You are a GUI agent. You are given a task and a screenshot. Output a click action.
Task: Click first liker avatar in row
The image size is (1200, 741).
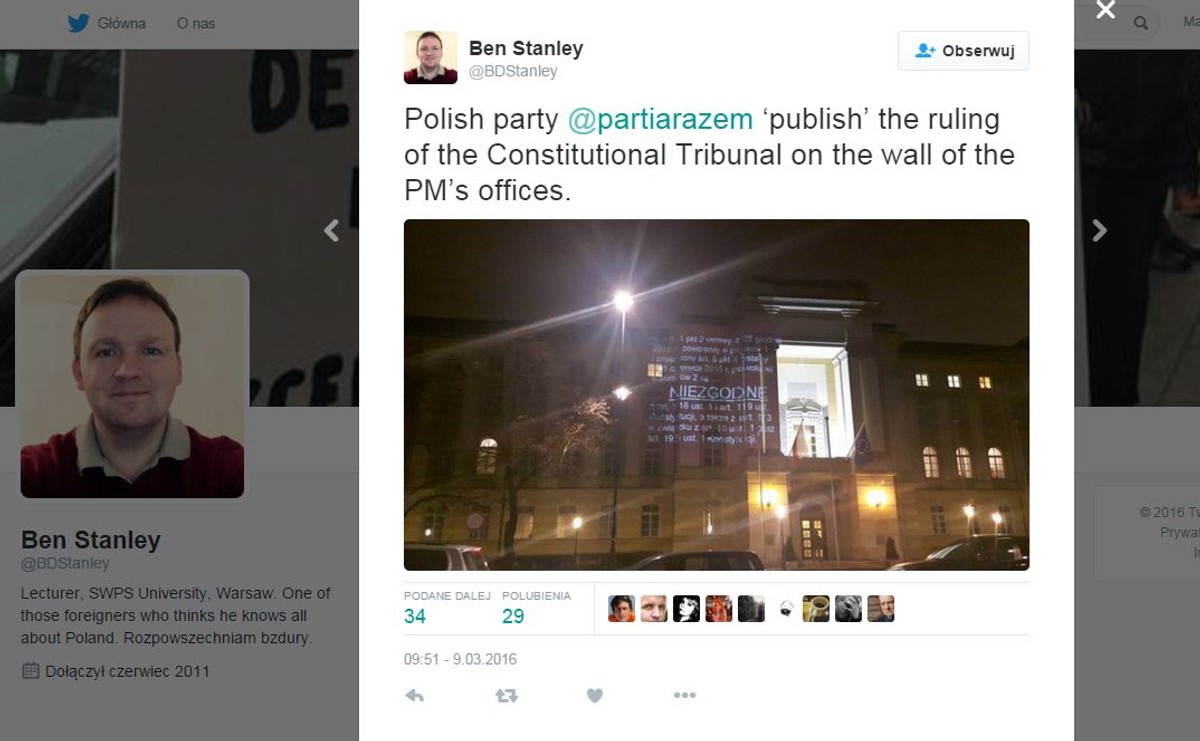click(x=621, y=608)
